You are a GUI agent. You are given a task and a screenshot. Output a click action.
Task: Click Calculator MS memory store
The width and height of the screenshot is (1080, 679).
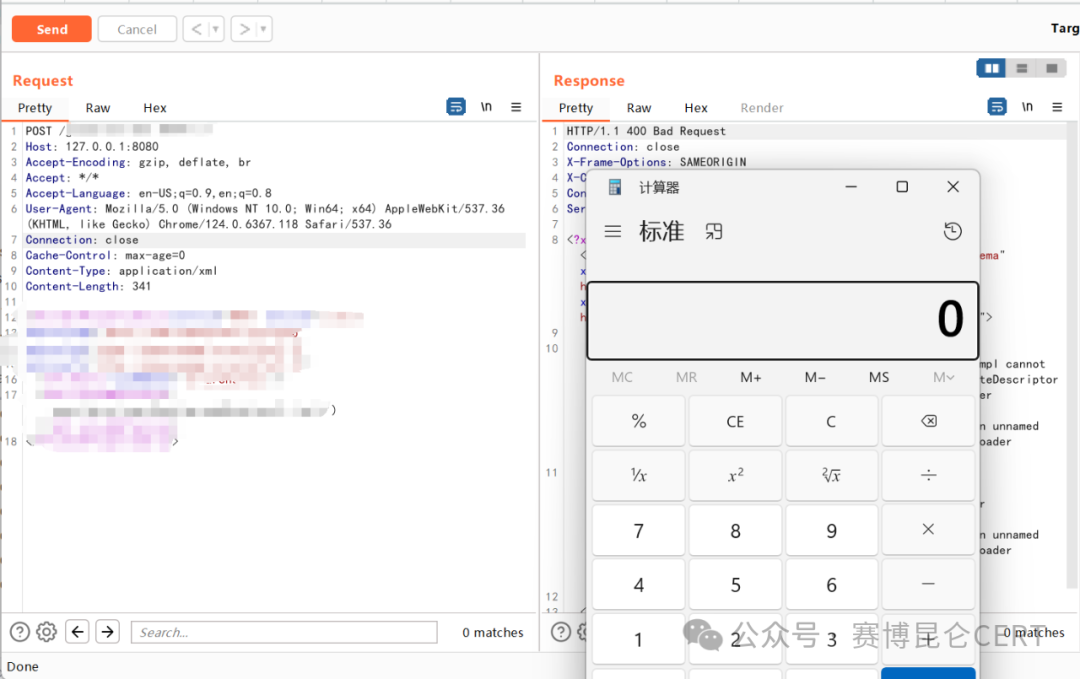pos(879,377)
